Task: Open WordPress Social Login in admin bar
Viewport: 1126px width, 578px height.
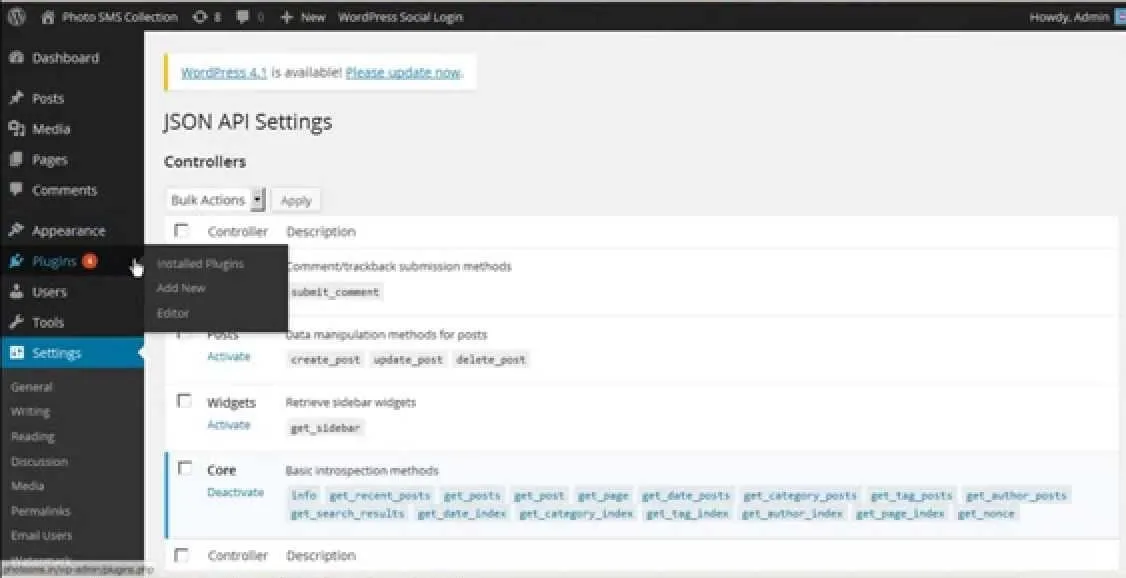Action: point(401,17)
